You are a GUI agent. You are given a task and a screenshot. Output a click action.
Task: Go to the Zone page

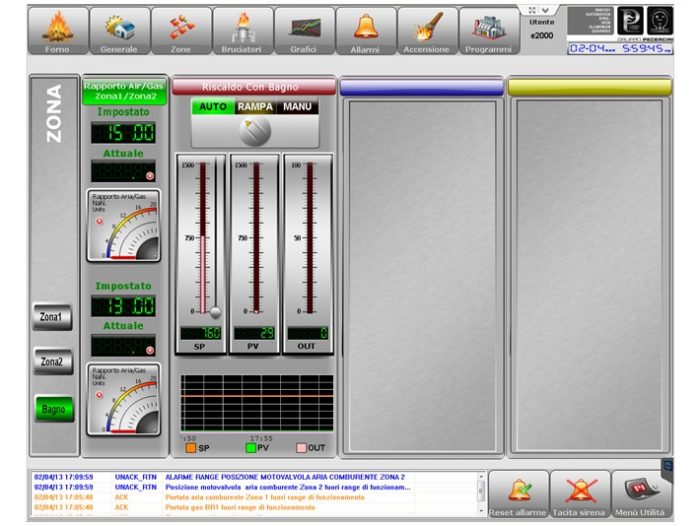tap(181, 30)
